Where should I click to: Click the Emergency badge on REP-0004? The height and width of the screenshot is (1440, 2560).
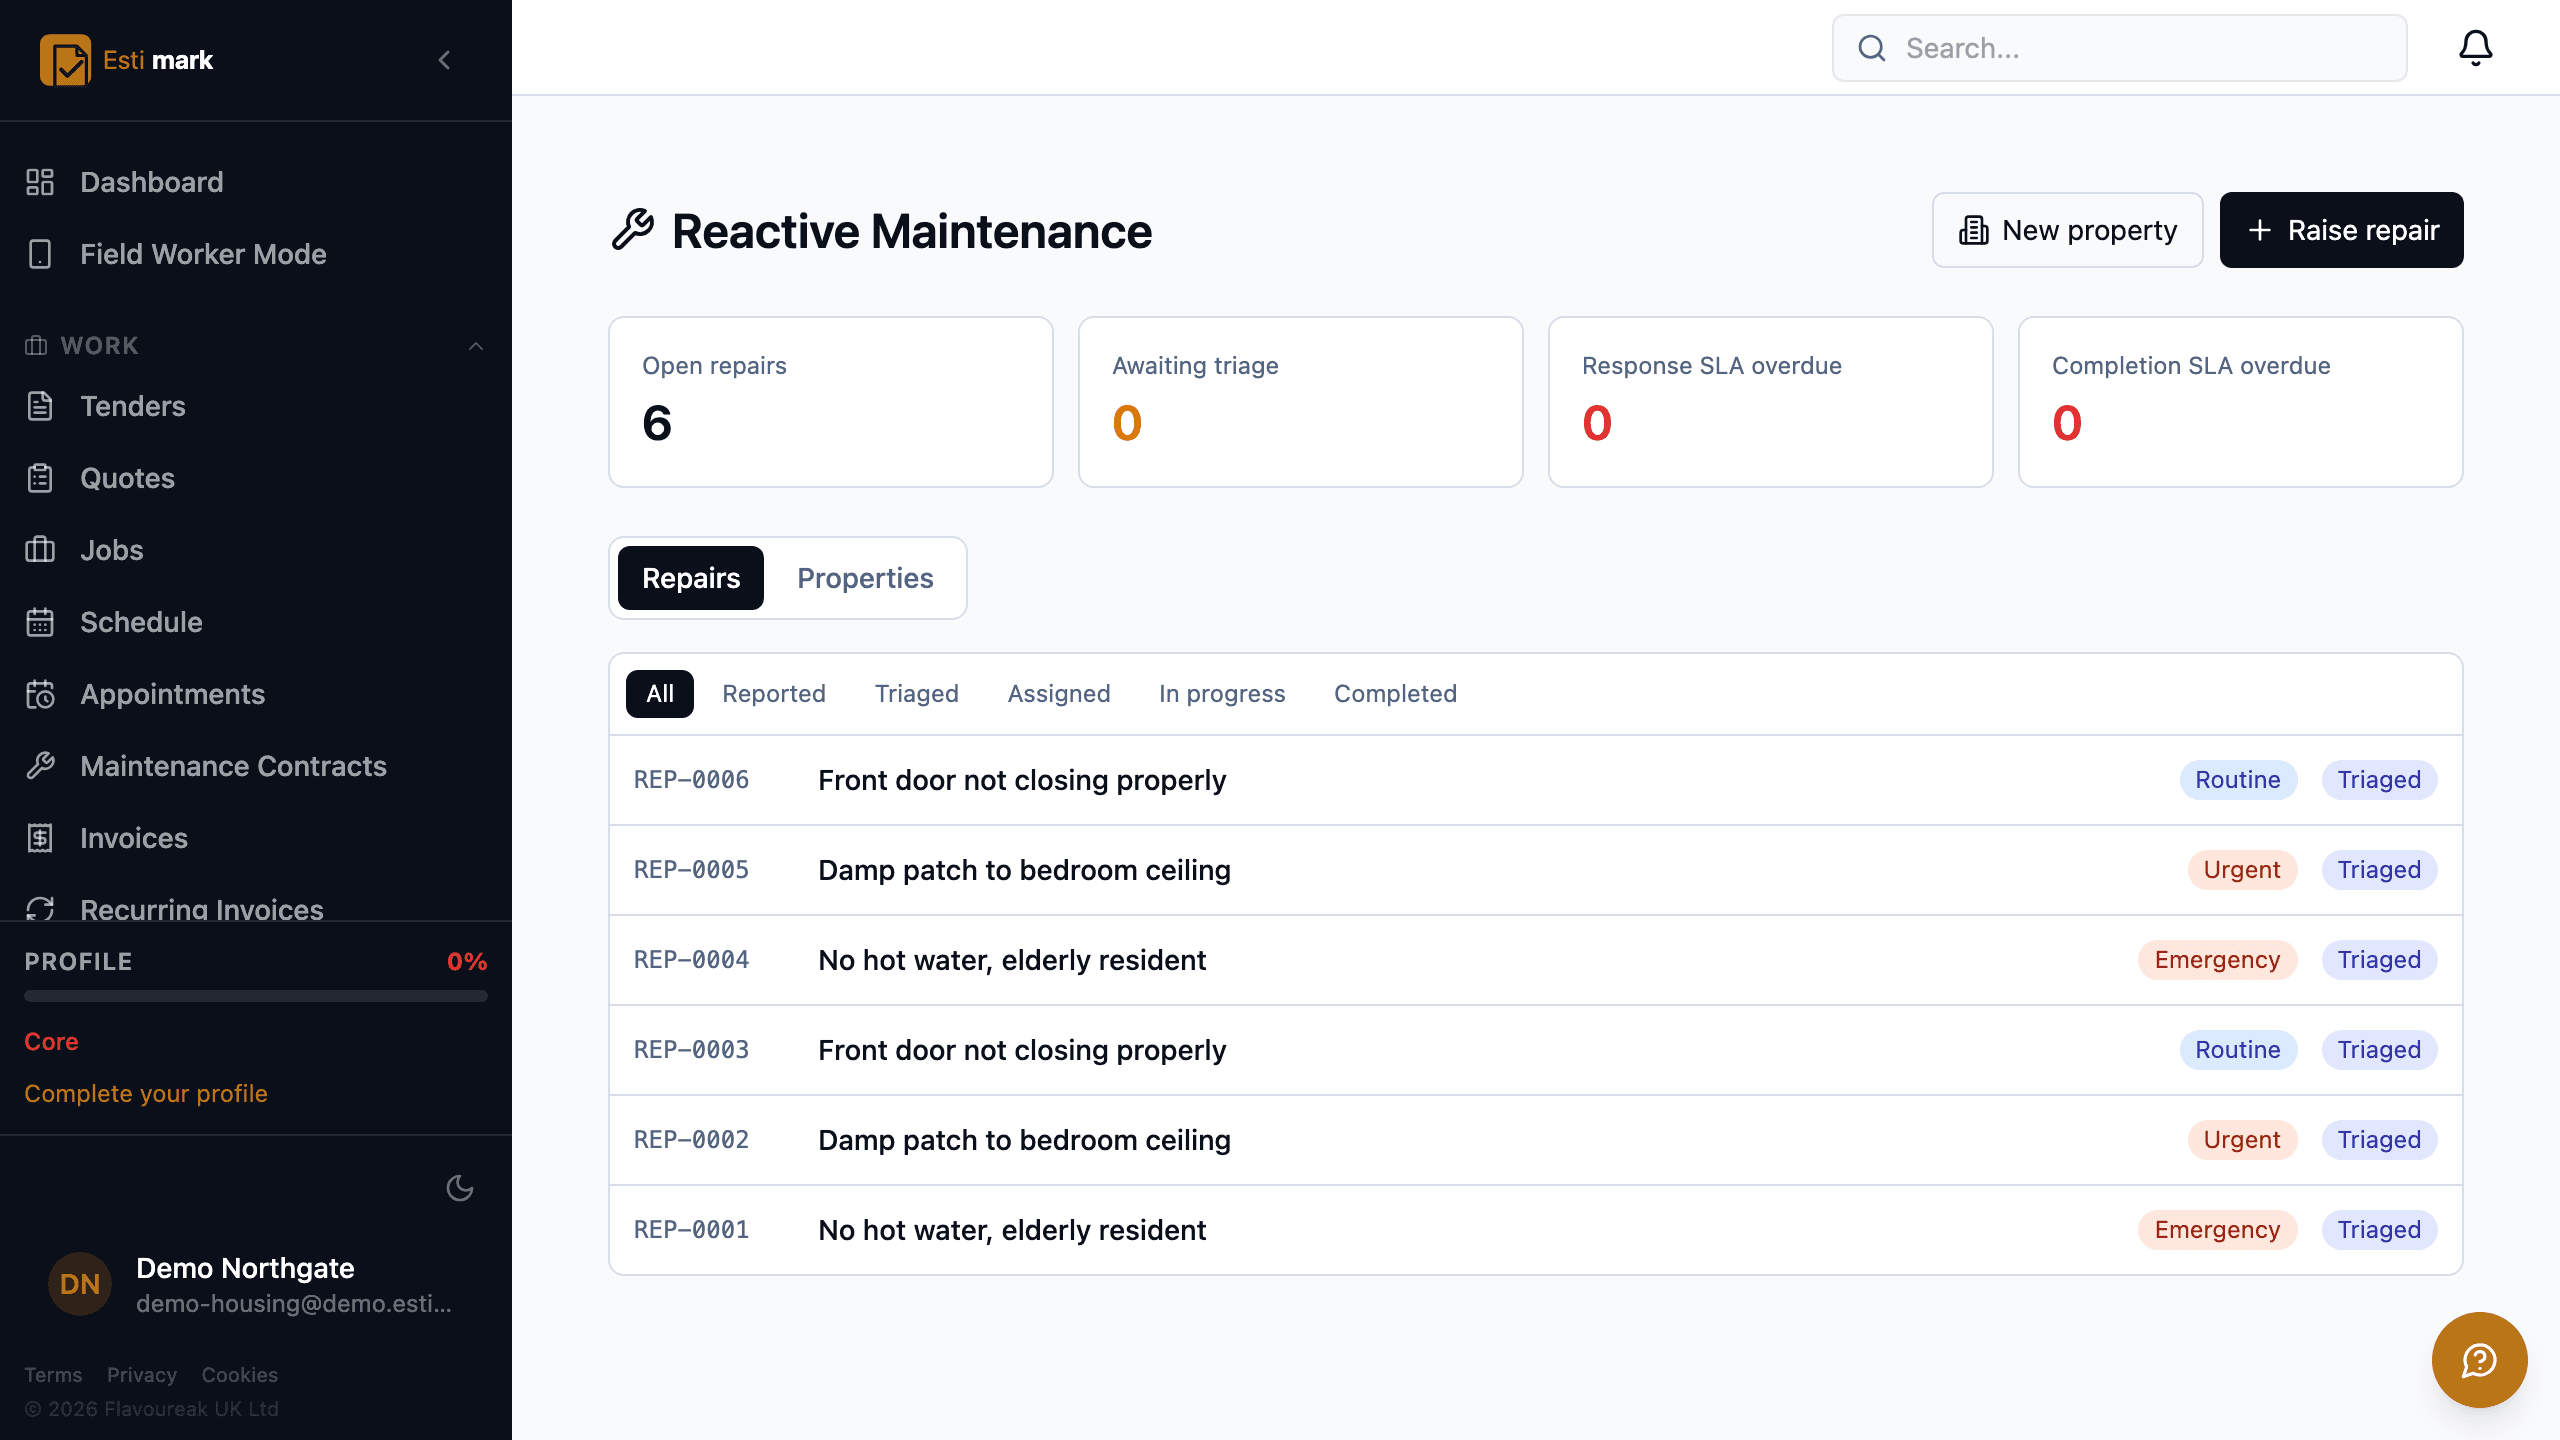click(2217, 960)
